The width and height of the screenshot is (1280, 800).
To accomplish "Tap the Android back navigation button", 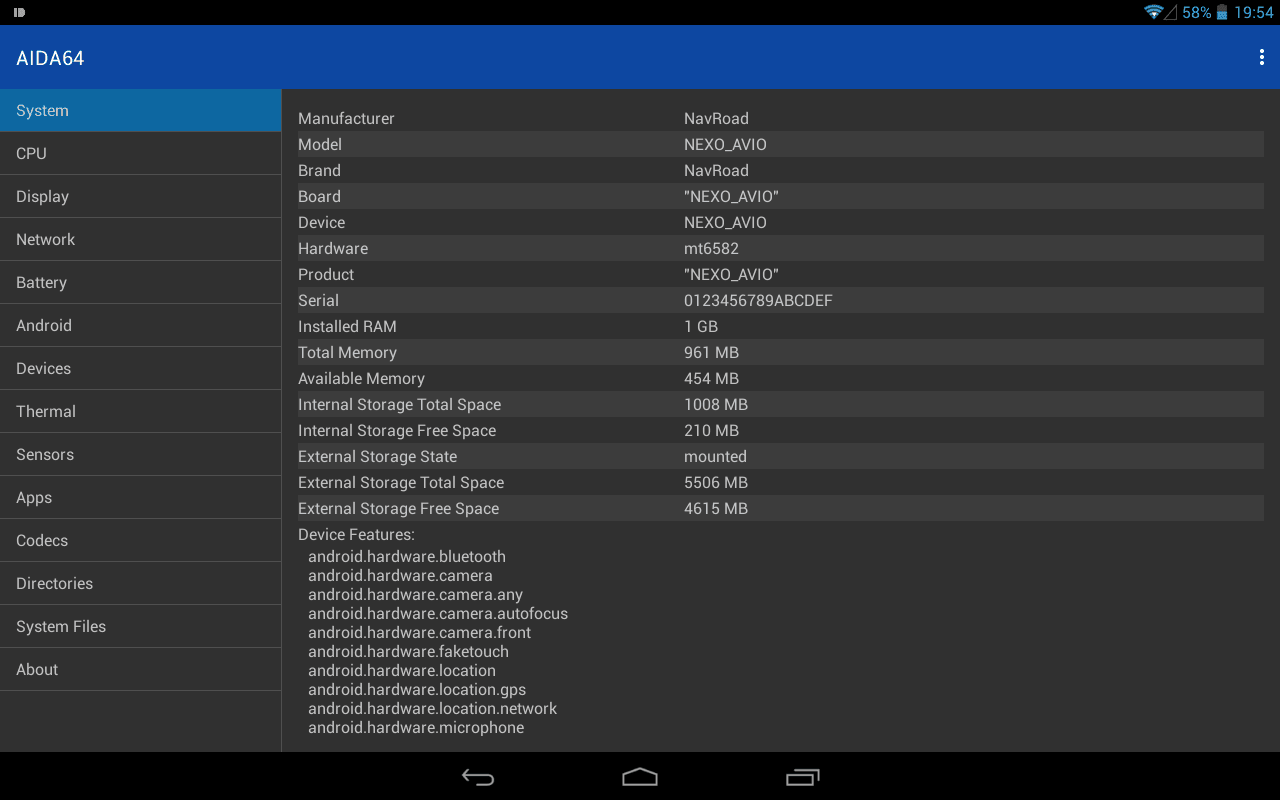I will tap(478, 777).
